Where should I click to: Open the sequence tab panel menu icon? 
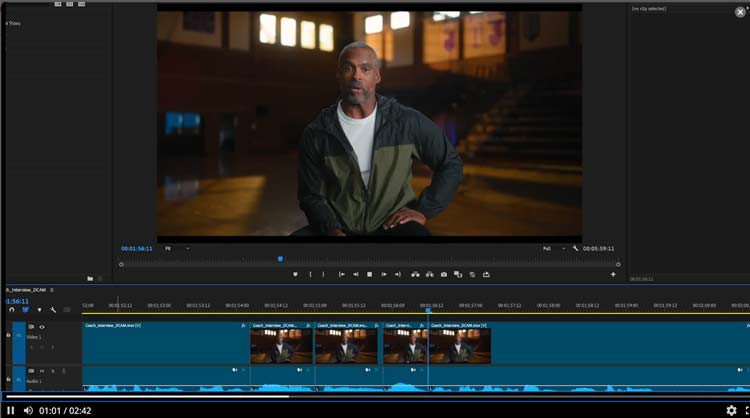click(52, 290)
